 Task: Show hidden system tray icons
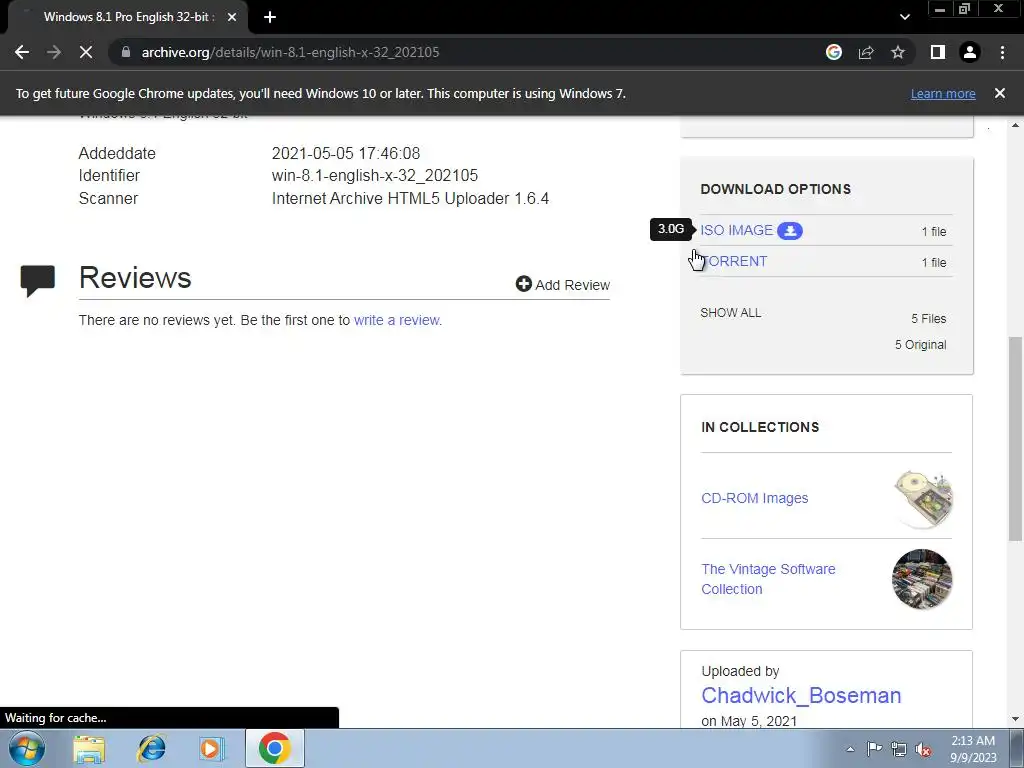(850, 749)
